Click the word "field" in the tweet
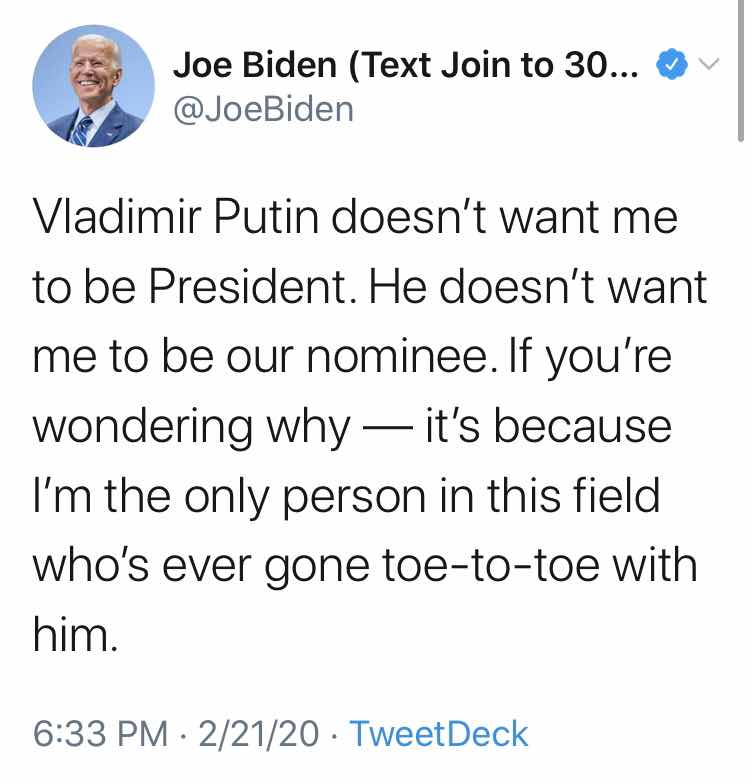 pyautogui.click(x=610, y=497)
